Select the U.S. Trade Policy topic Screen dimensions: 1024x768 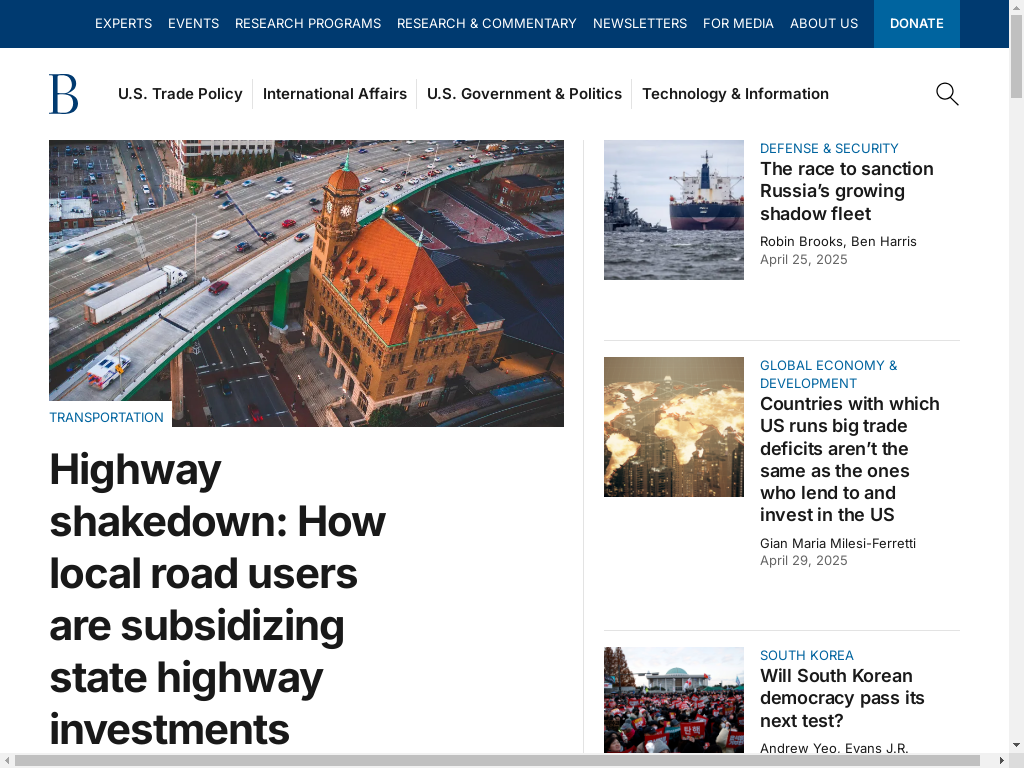point(180,94)
